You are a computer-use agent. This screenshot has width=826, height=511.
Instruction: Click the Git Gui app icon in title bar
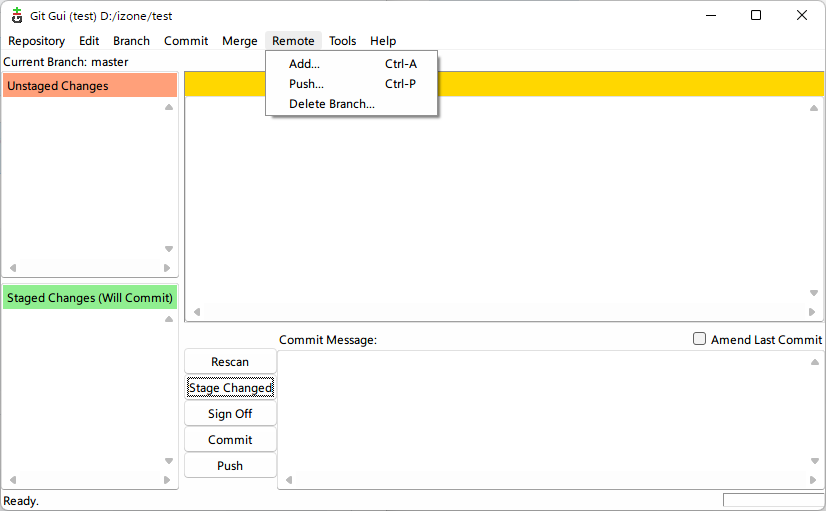pyautogui.click(x=16, y=15)
